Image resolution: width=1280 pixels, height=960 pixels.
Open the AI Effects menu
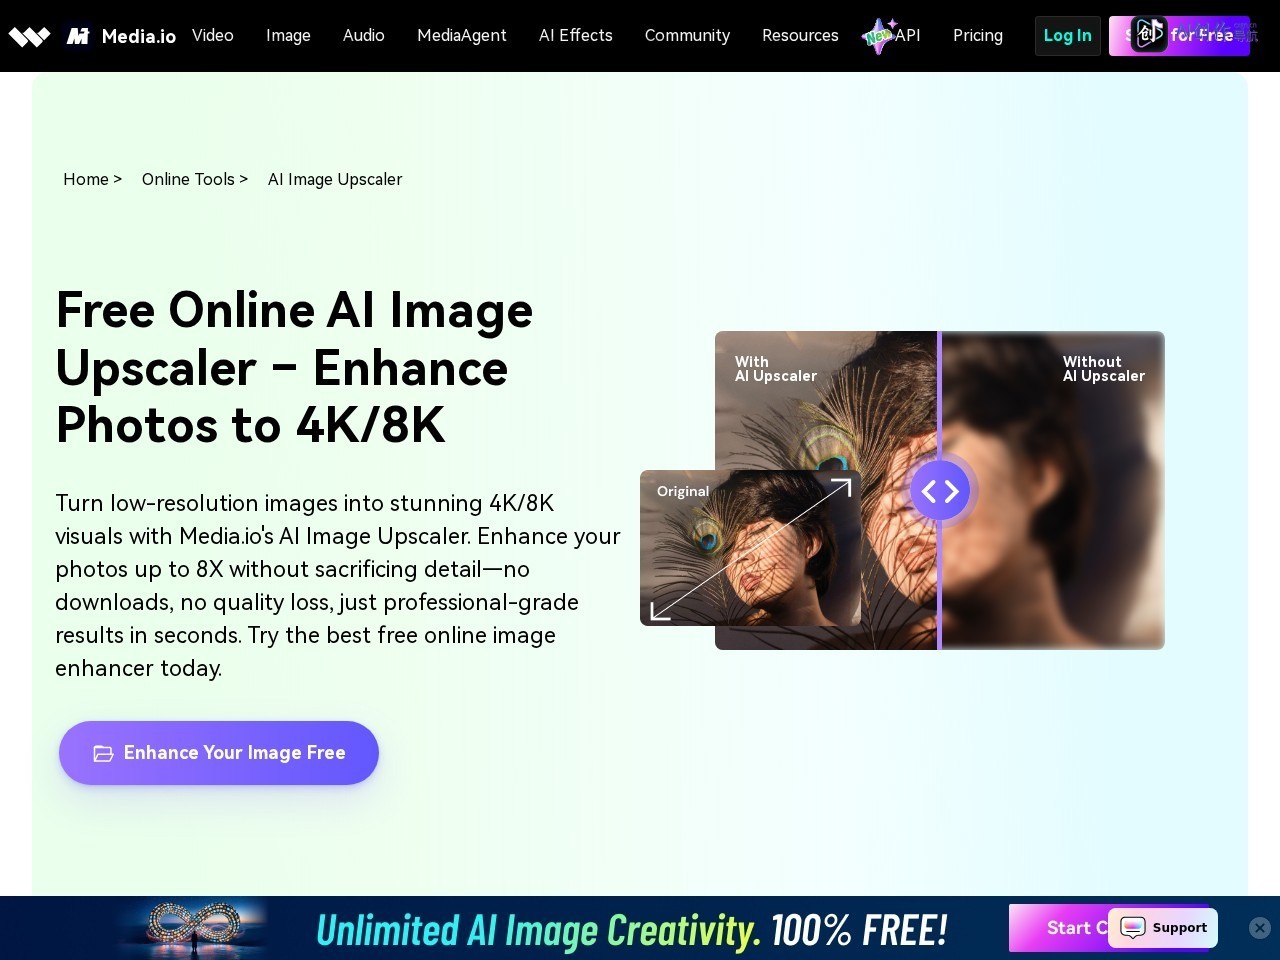tap(576, 35)
